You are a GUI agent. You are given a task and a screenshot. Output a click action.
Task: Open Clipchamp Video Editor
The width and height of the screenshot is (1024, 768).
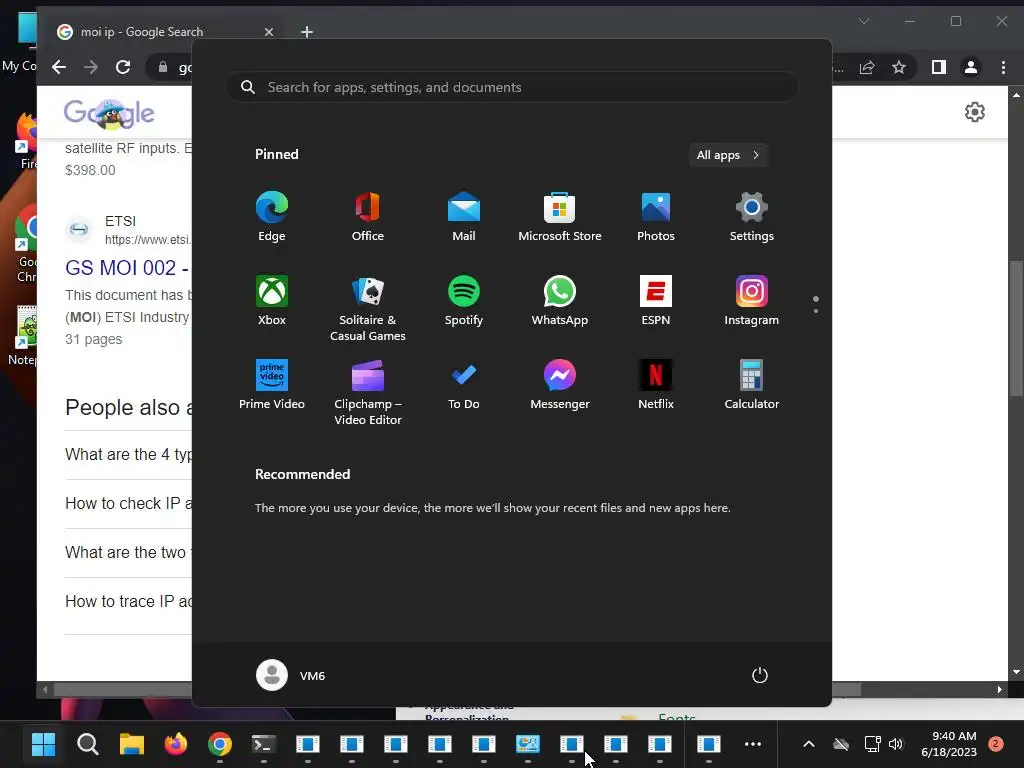tap(368, 392)
